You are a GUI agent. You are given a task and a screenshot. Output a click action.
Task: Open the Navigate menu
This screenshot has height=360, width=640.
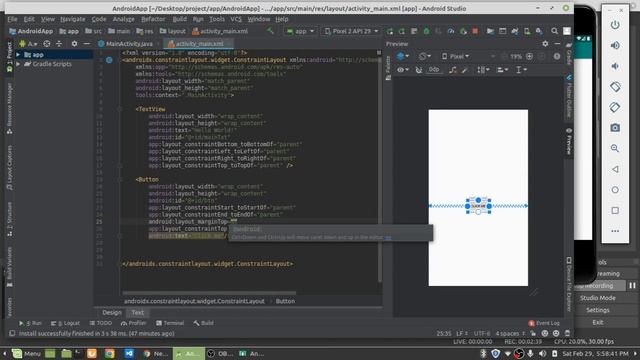[x=73, y=19]
